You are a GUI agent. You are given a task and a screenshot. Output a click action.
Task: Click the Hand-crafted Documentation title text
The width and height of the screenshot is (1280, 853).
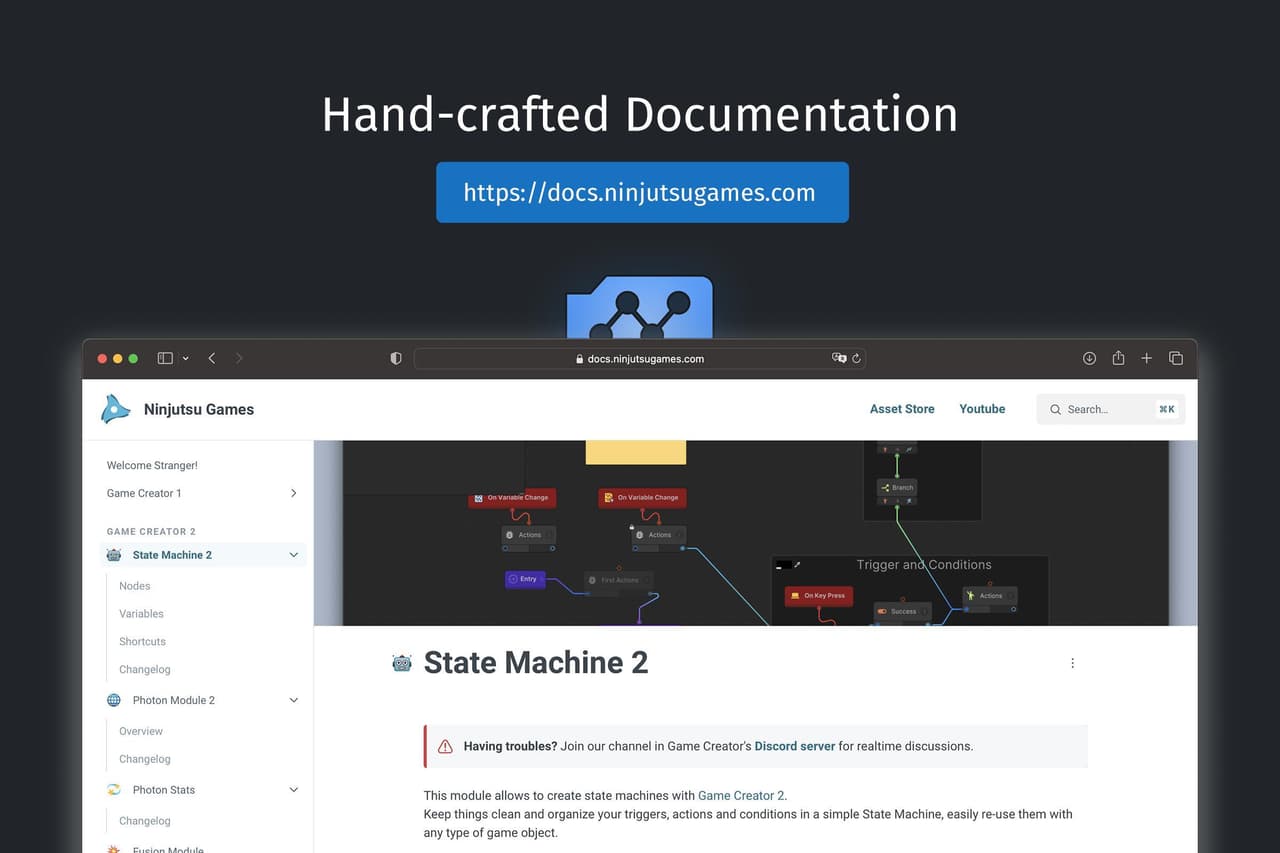pyautogui.click(x=640, y=114)
